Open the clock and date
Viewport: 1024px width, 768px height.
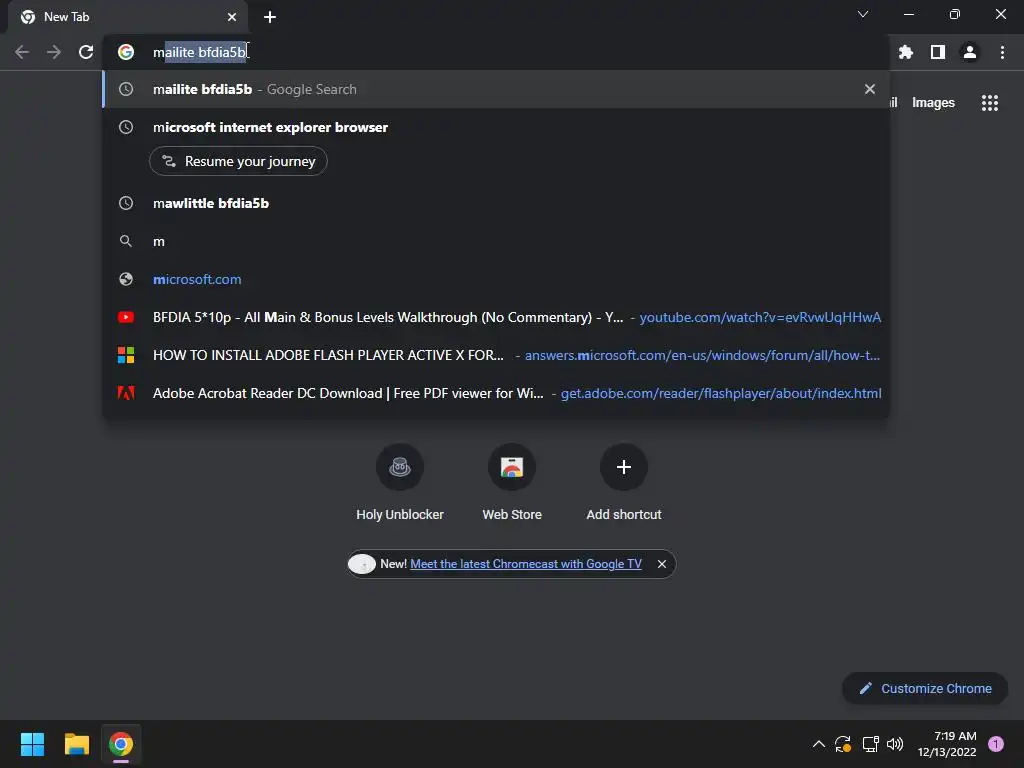pos(947,744)
